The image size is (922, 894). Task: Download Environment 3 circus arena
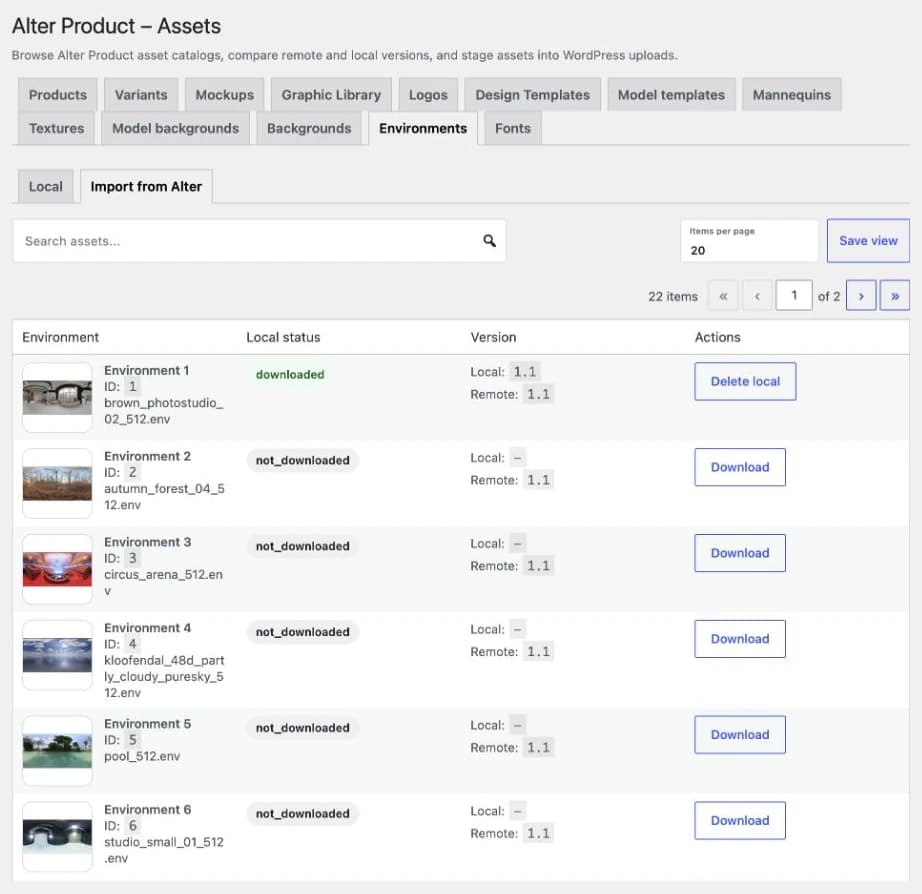tap(740, 553)
